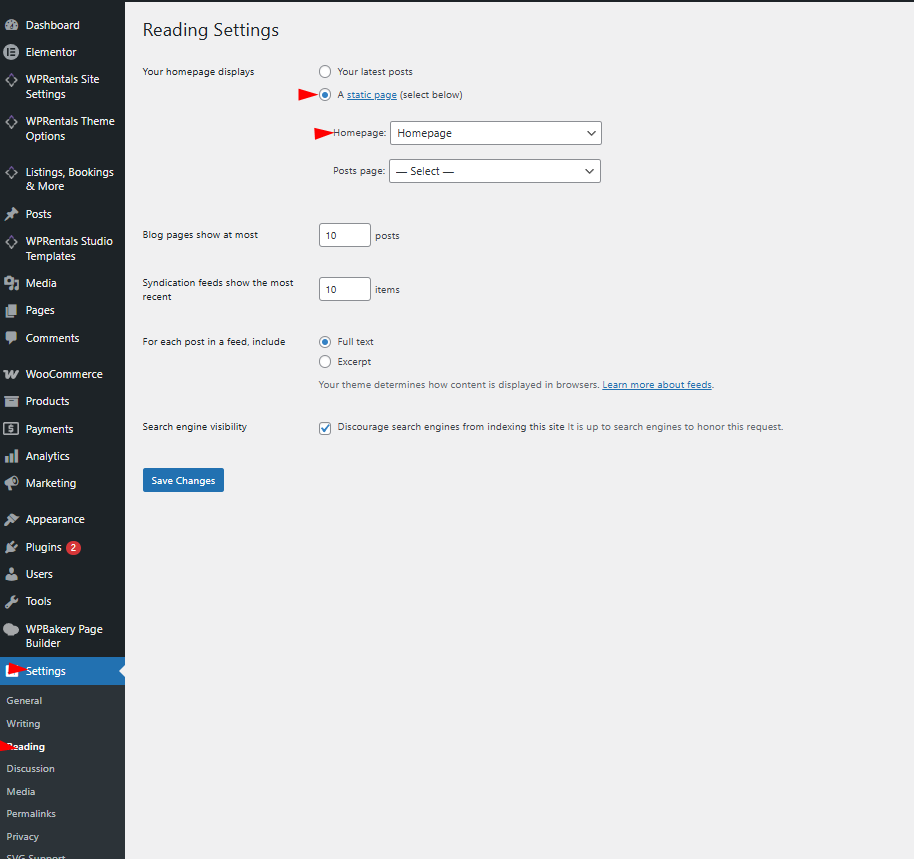The width and height of the screenshot is (914, 859).
Task: Click the Save Changes button
Action: pyautogui.click(x=183, y=481)
